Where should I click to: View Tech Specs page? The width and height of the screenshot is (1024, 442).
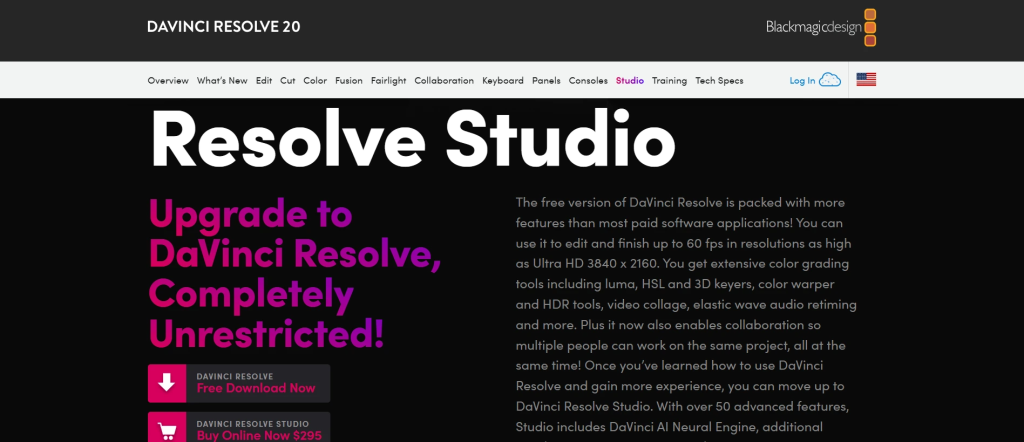[x=719, y=80]
